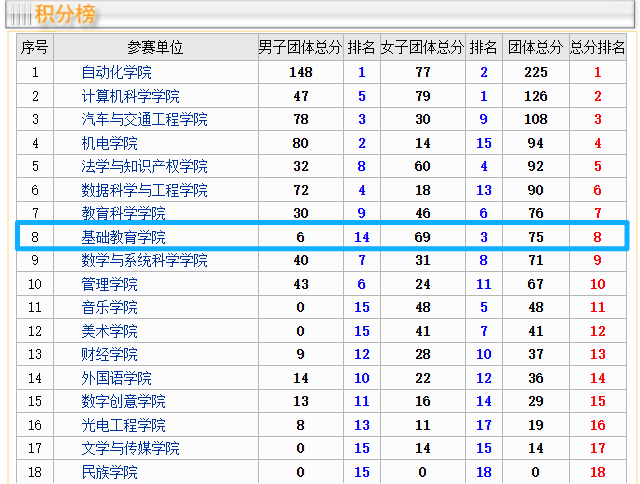Open 数学与系统科学学院 entry
The height and width of the screenshot is (484, 640).
point(144,261)
